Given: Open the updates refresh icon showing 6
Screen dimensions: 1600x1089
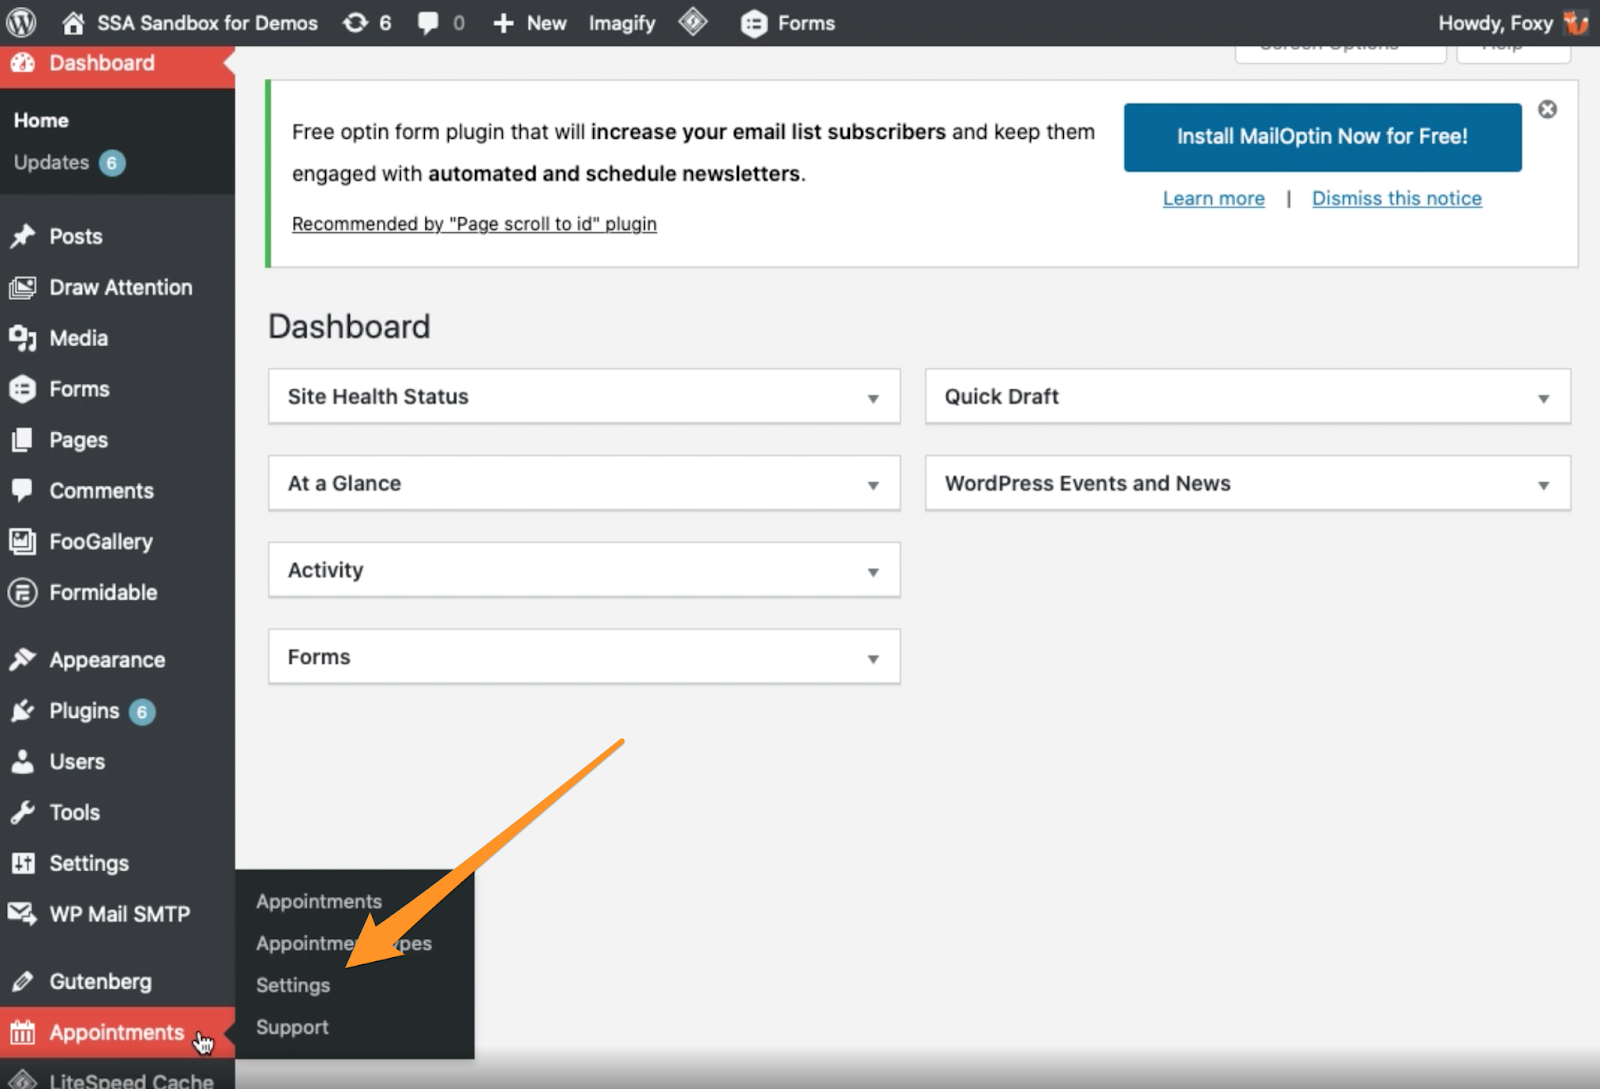Looking at the screenshot, I should pos(355,22).
